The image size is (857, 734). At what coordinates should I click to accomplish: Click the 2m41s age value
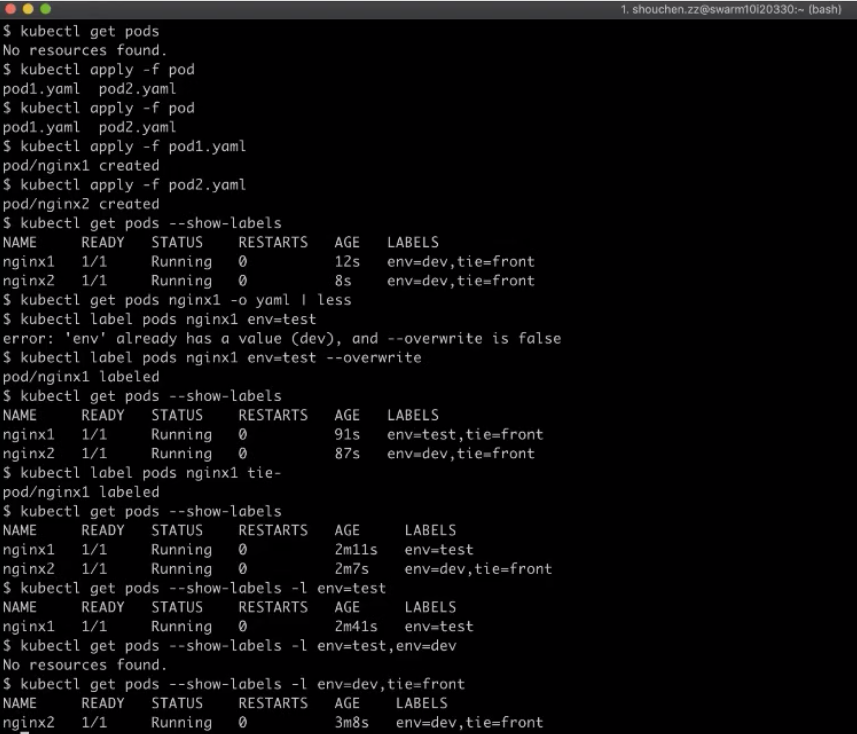click(x=356, y=626)
